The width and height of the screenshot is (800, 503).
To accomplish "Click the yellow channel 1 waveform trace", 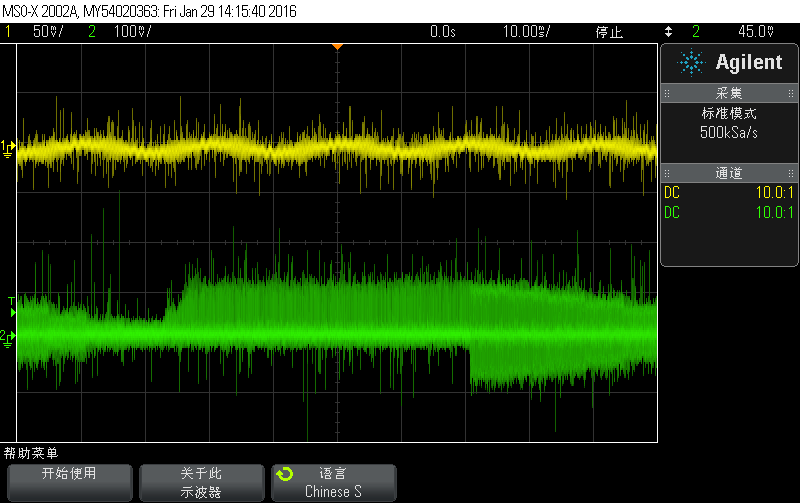I will coord(337,148).
